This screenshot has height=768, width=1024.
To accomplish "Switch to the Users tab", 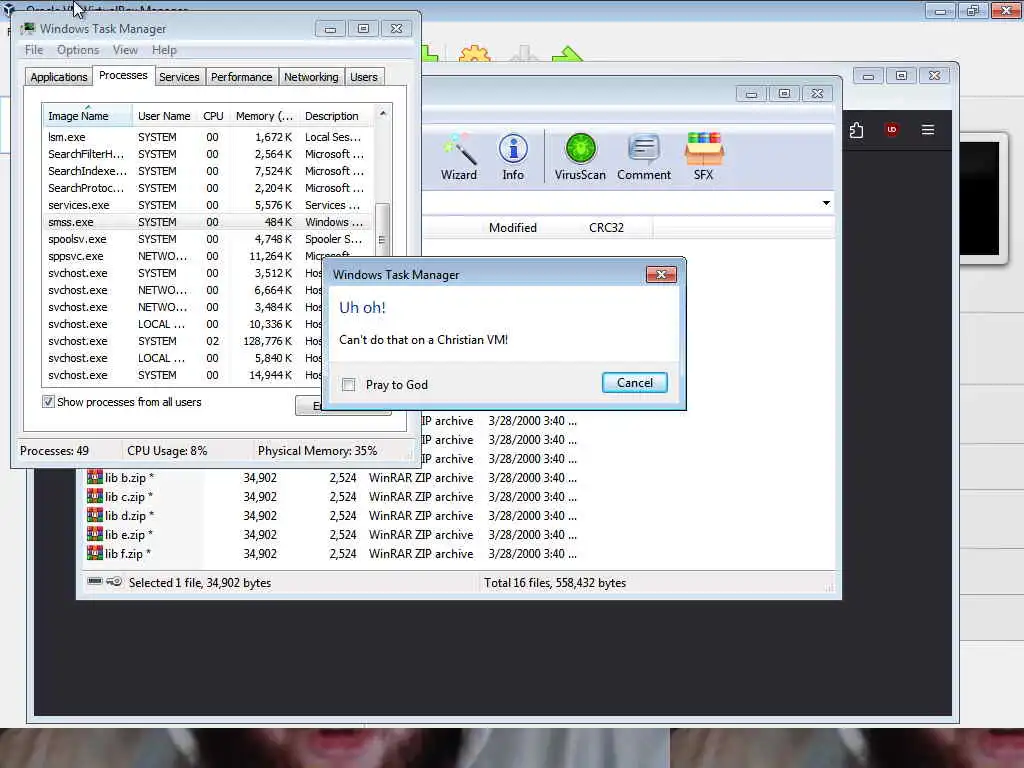I will [364, 77].
